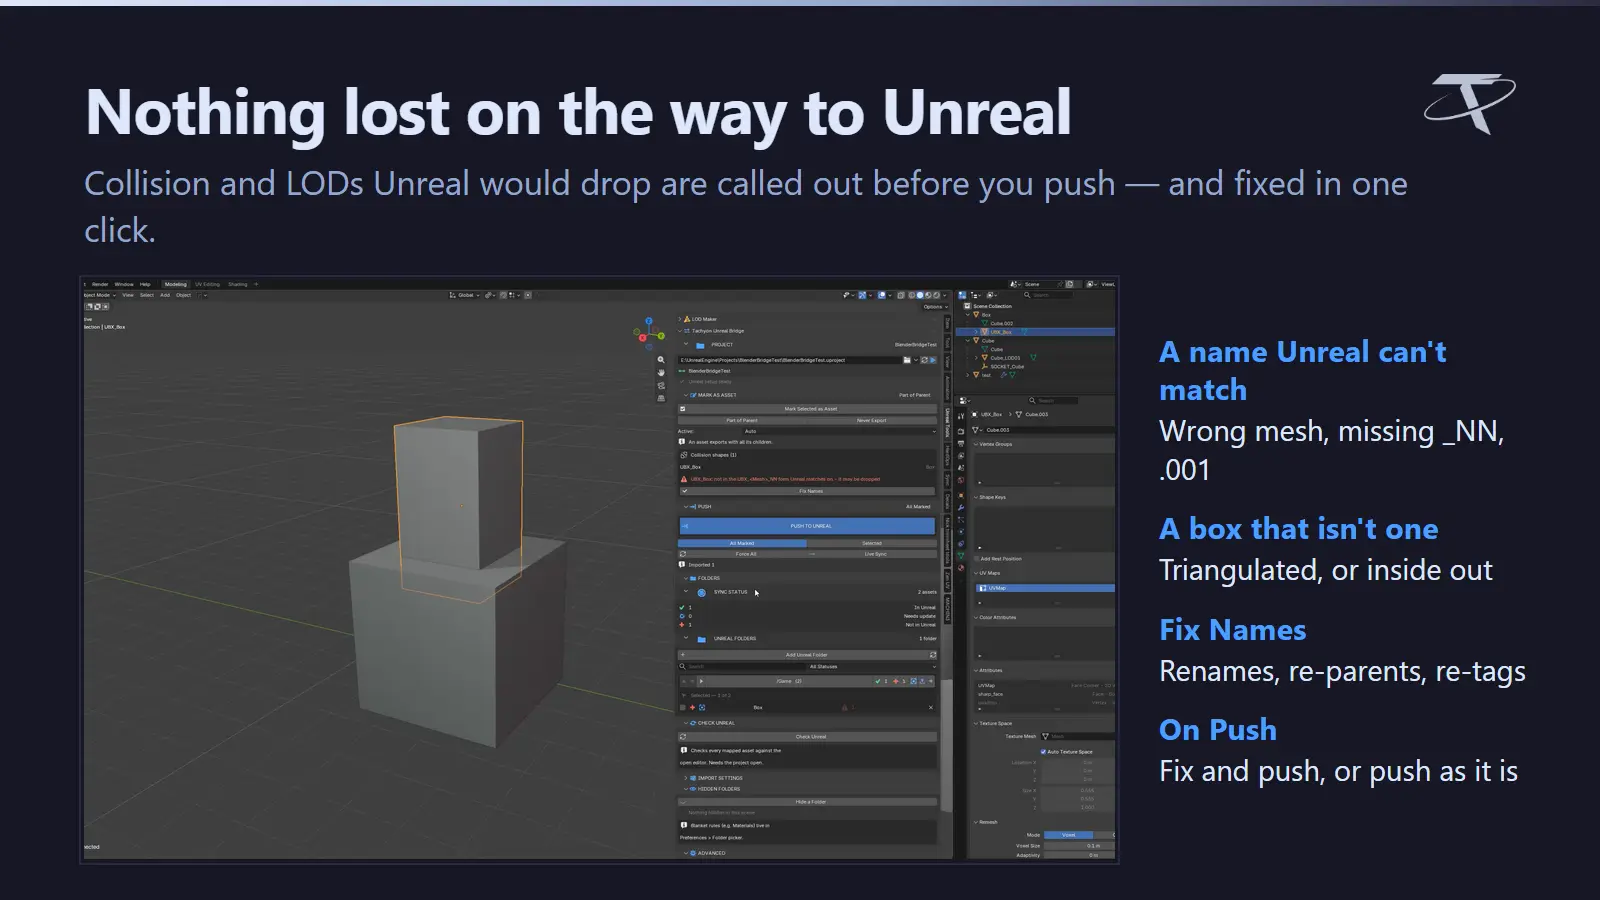Toggle Part of Parent option
1600x900 pixels.
tap(742, 420)
